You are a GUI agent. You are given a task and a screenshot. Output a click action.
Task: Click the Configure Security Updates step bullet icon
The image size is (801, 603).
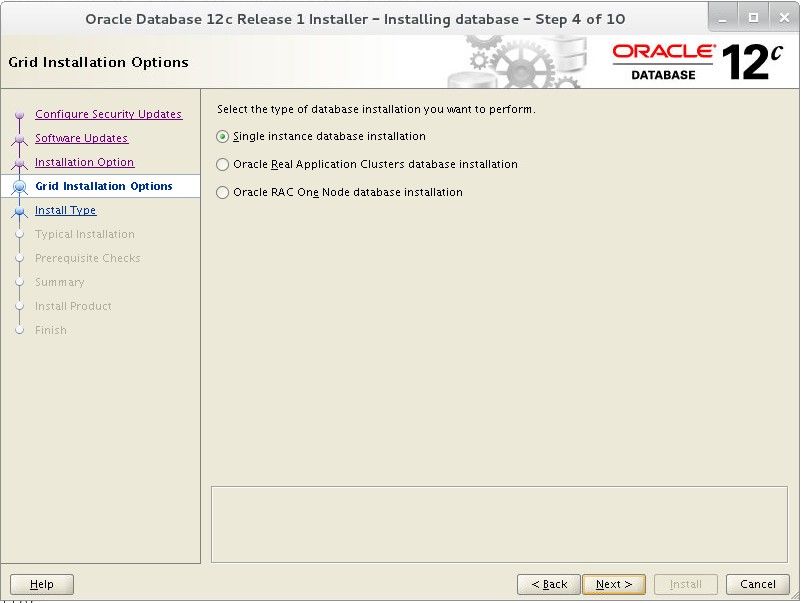[19, 115]
